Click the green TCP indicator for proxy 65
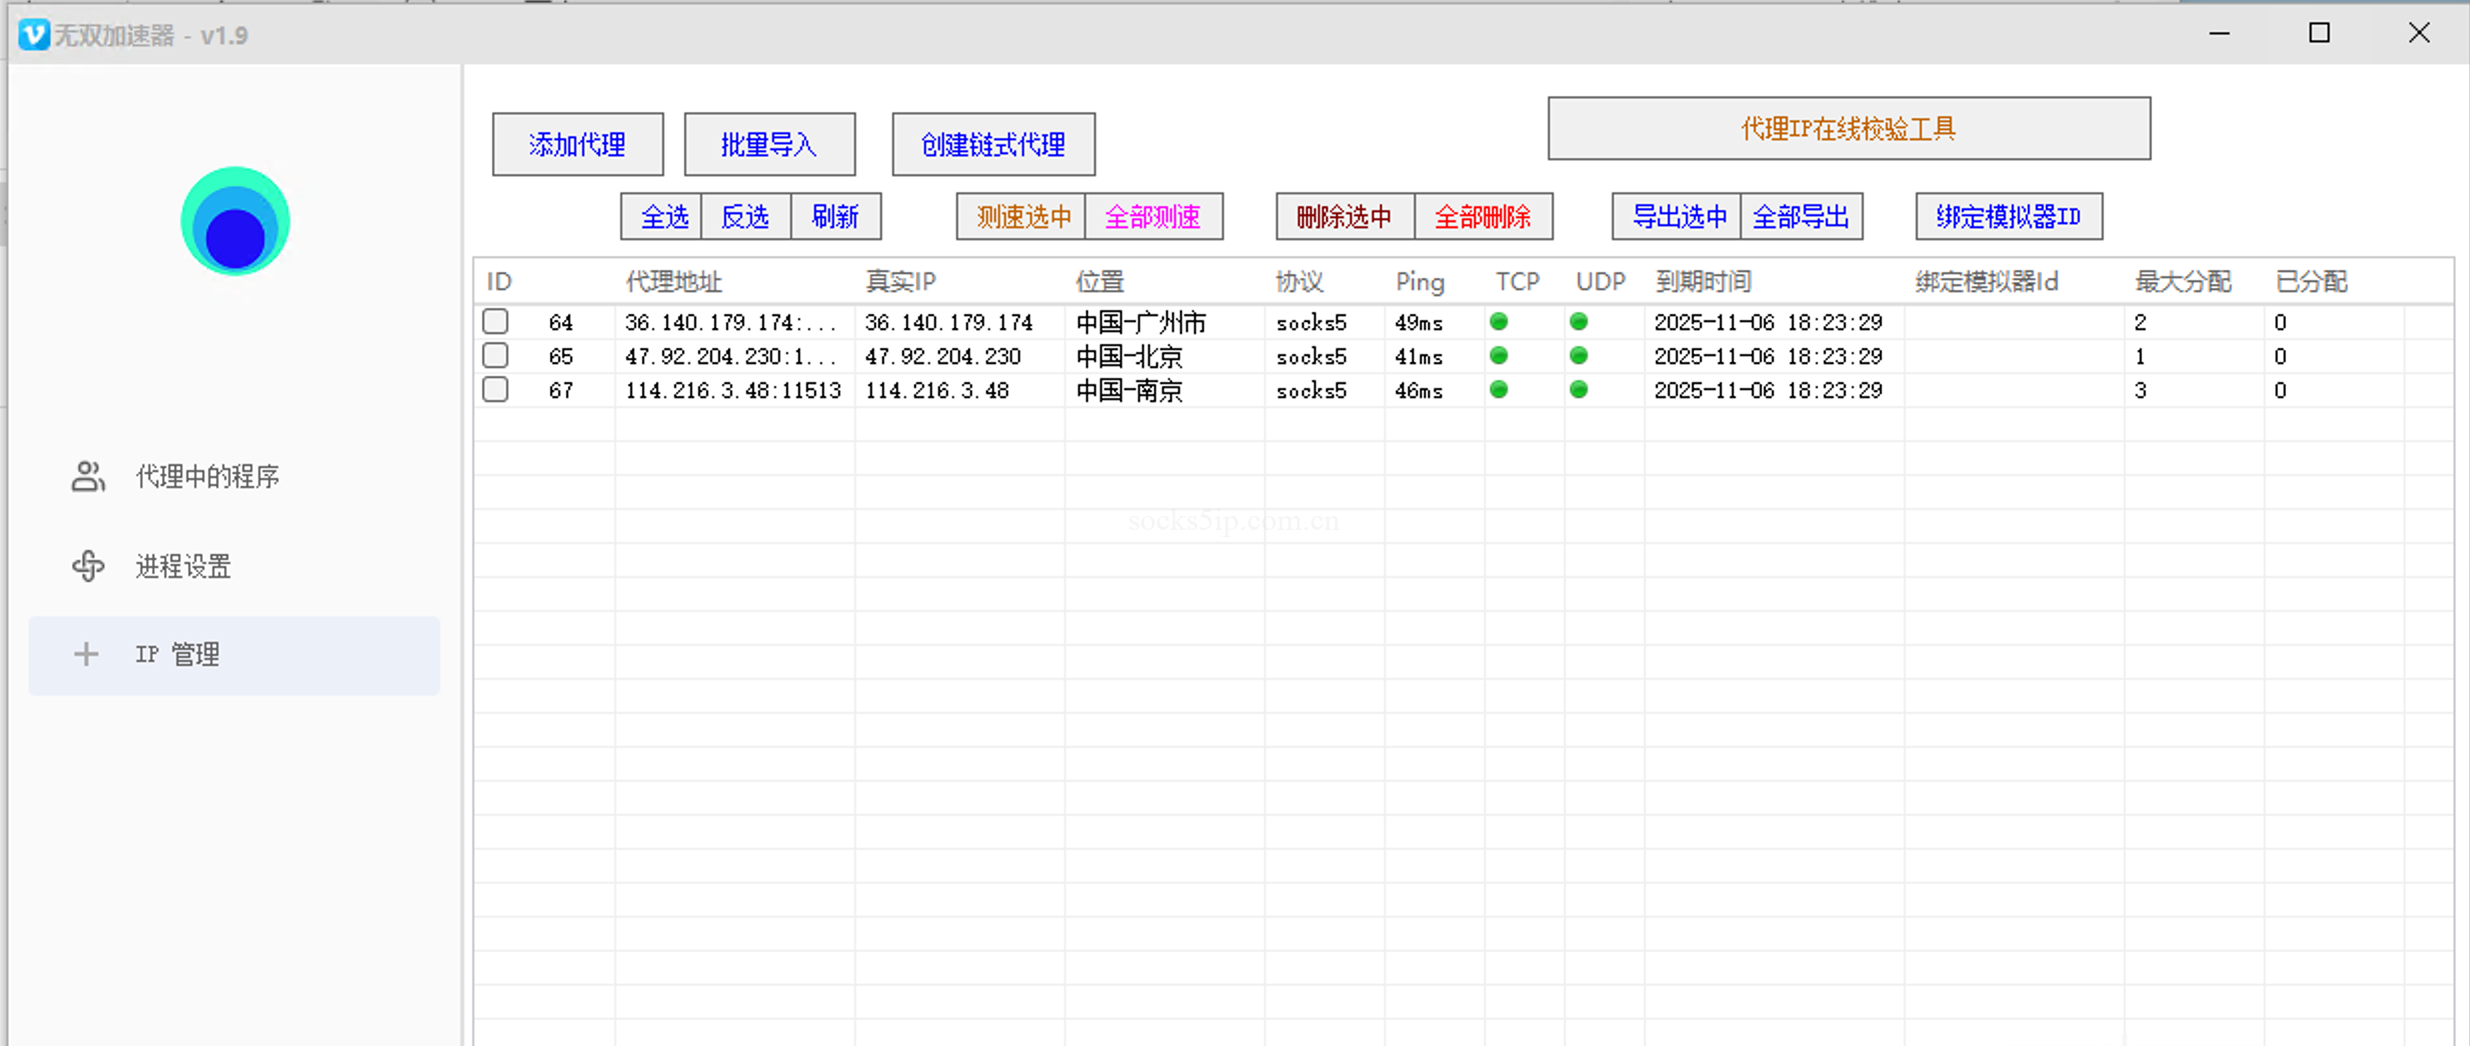This screenshot has height=1046, width=2470. pyautogui.click(x=1499, y=355)
